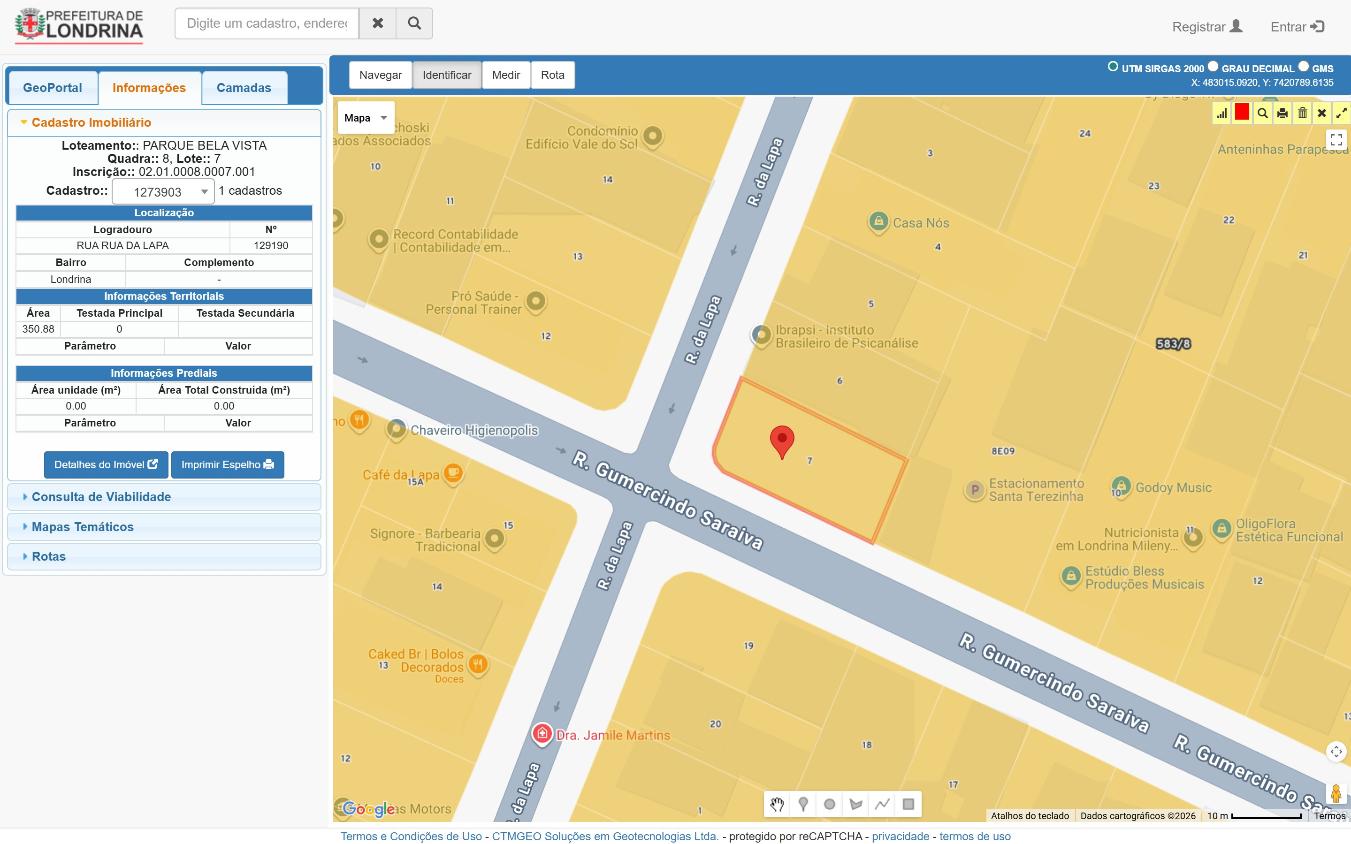This screenshot has height=844, width=1351.
Task: Select the draw circle tool
Action: tap(829, 804)
